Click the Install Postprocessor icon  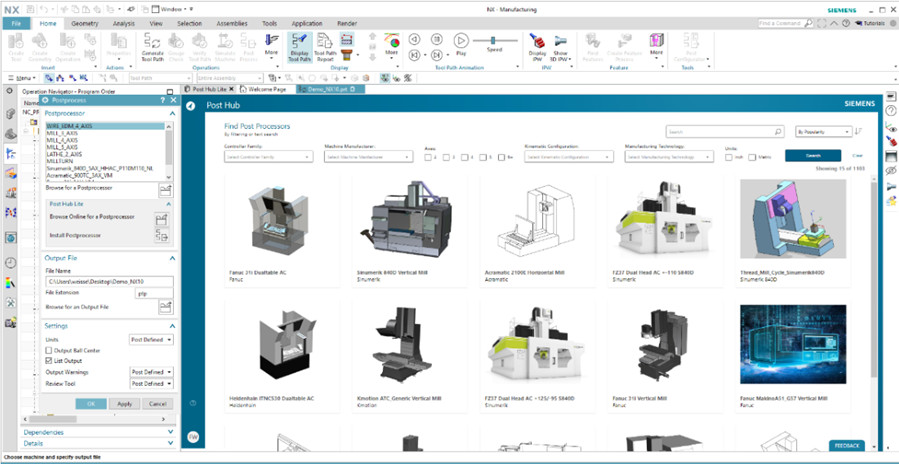(x=161, y=237)
